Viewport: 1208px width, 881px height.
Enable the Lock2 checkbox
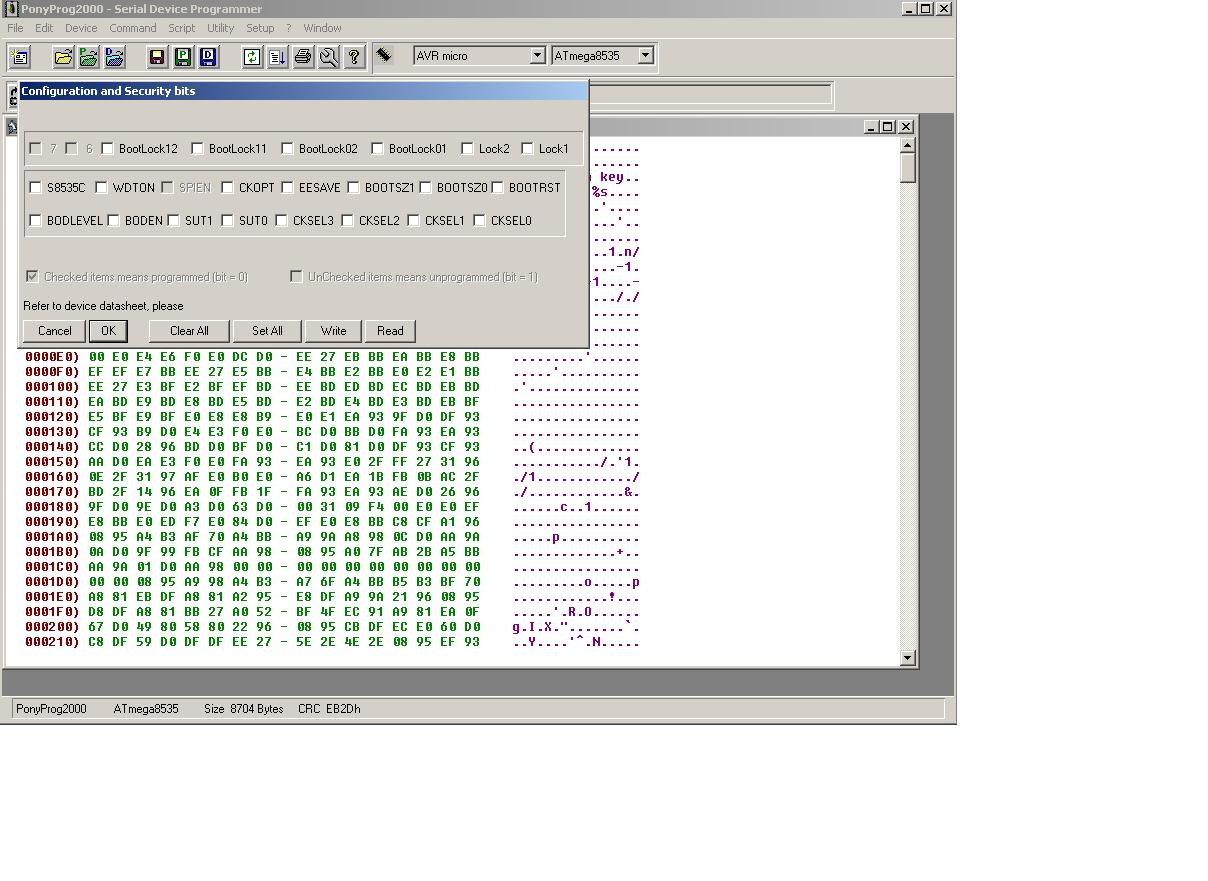tap(467, 148)
